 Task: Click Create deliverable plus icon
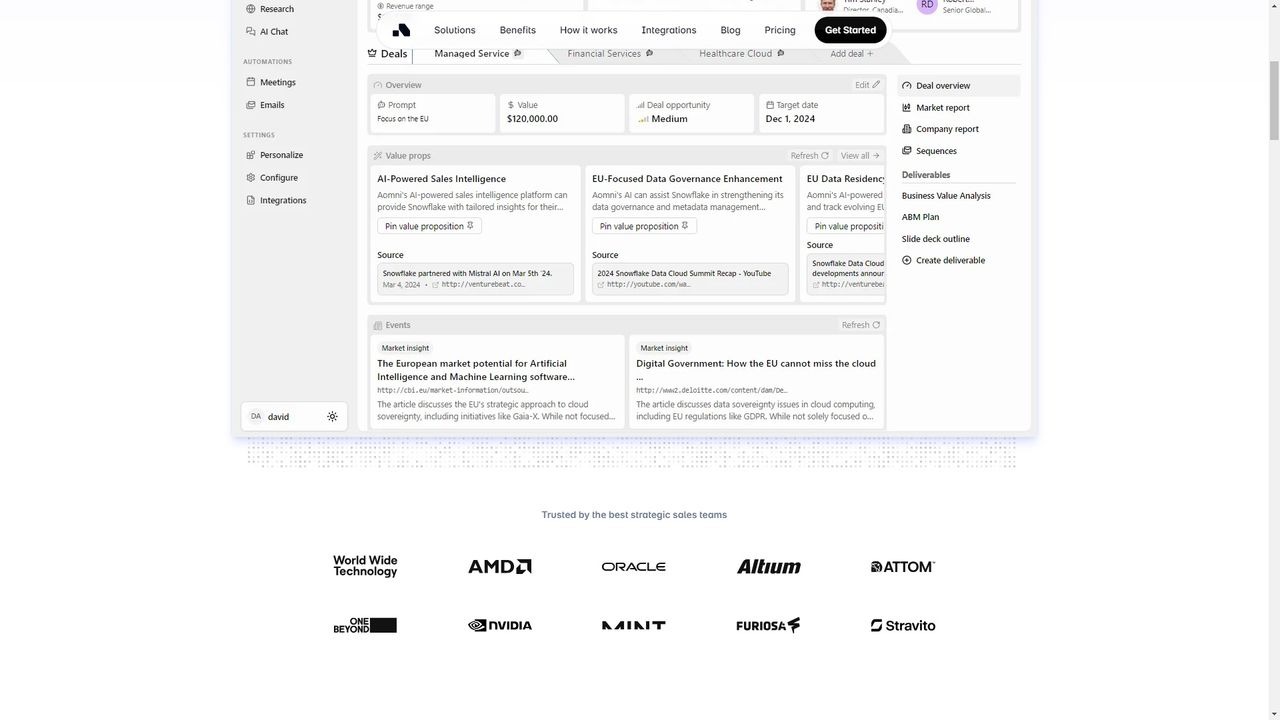(907, 260)
